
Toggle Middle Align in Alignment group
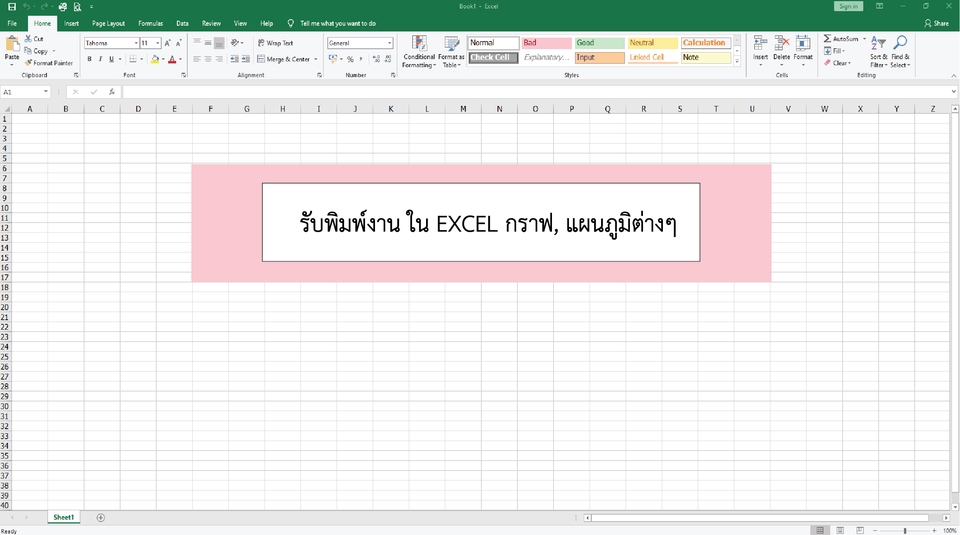tap(208, 43)
